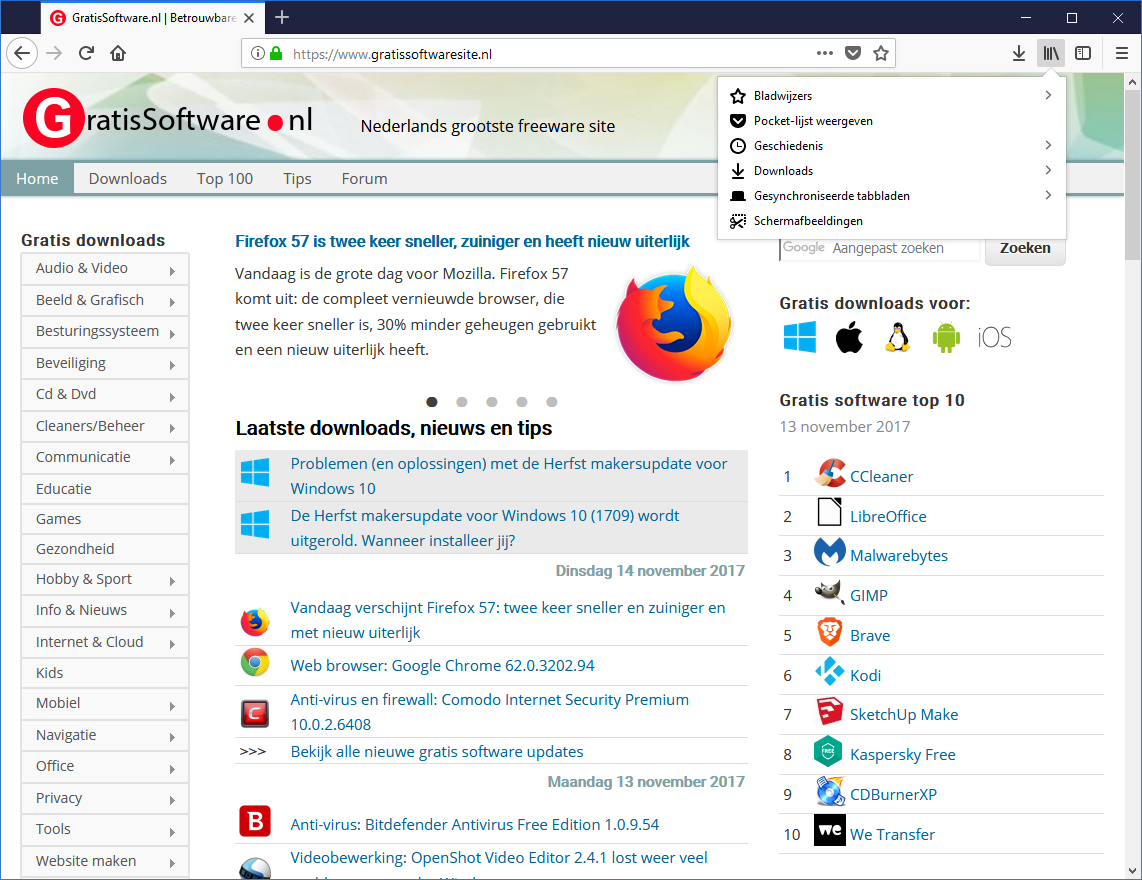Open the Downloads arrow icon in toolbar

(1018, 54)
